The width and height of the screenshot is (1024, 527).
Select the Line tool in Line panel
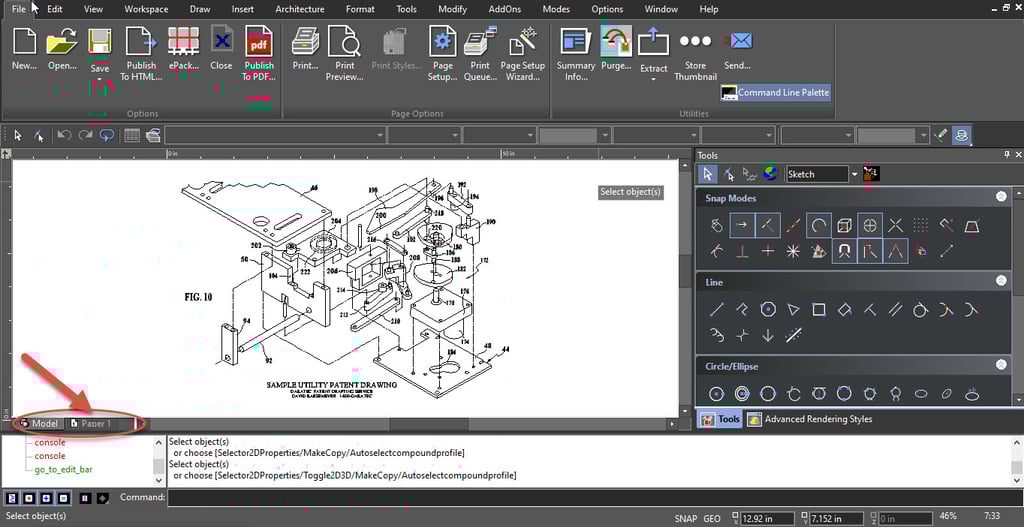click(716, 310)
